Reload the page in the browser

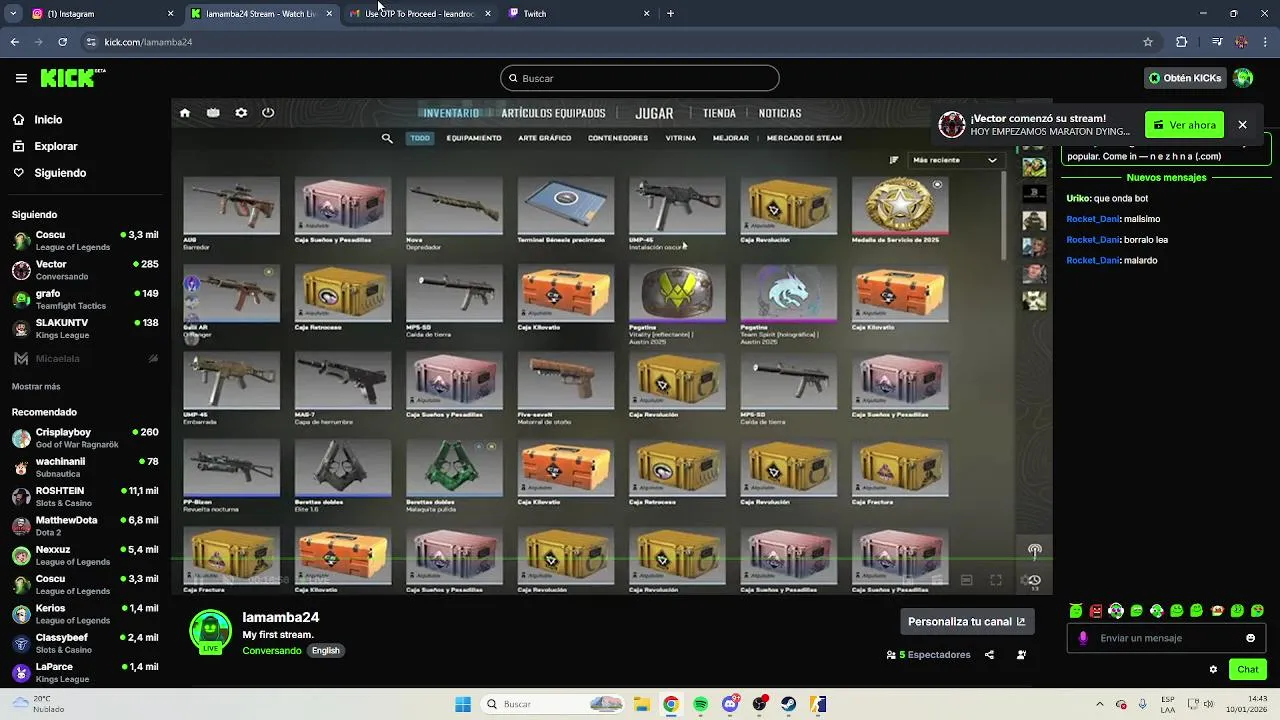point(62,42)
